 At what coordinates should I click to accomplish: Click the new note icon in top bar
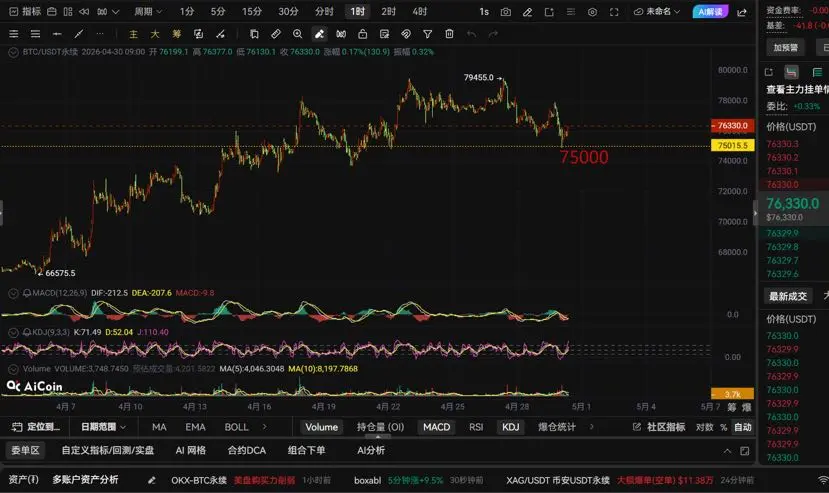click(x=549, y=12)
